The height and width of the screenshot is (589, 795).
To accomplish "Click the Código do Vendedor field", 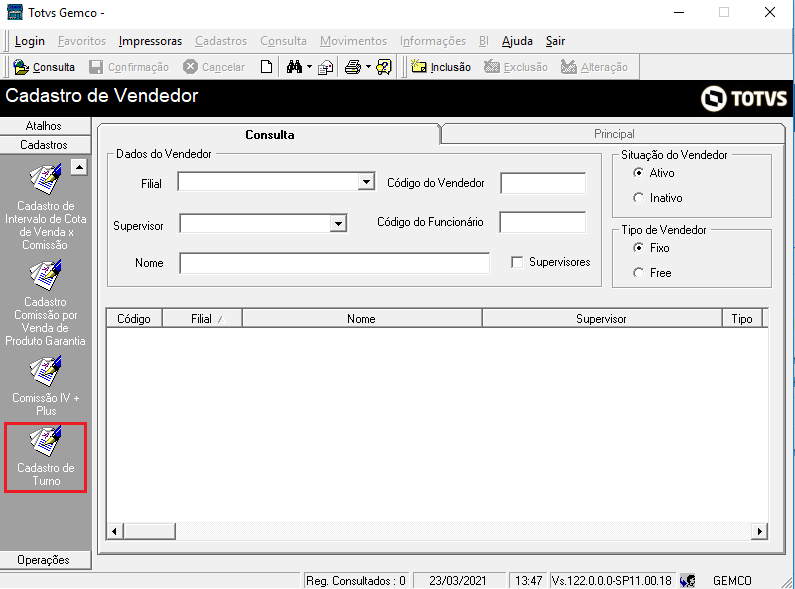I will (x=543, y=183).
